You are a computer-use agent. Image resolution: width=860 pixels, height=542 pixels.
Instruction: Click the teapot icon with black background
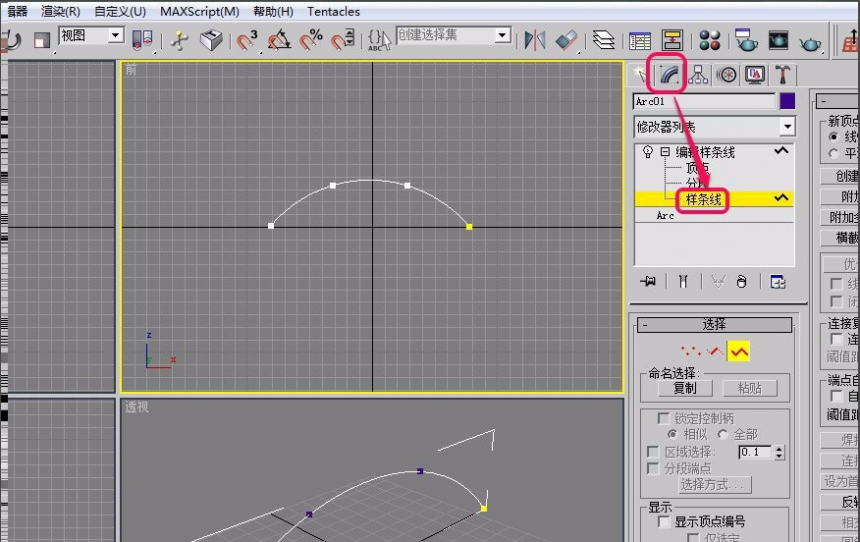tap(778, 40)
